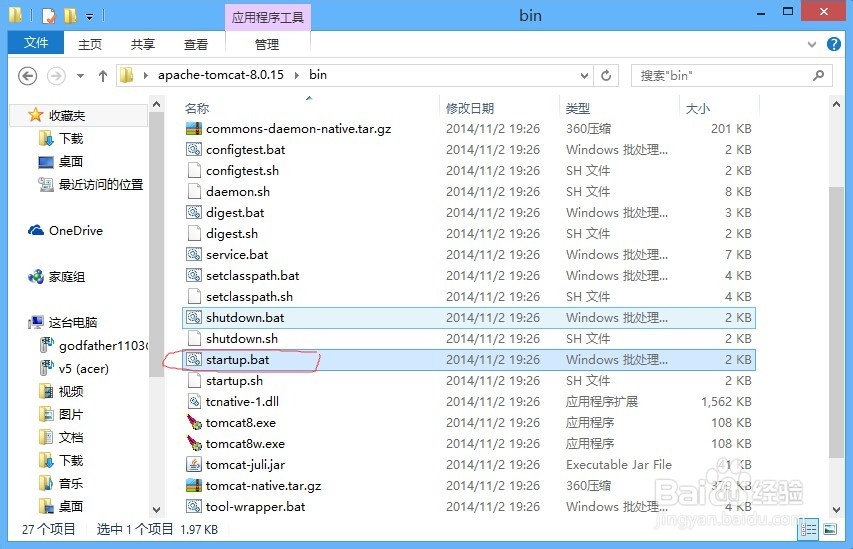The height and width of the screenshot is (549, 853).
Task: Go back with the Back arrow
Action: (28, 76)
